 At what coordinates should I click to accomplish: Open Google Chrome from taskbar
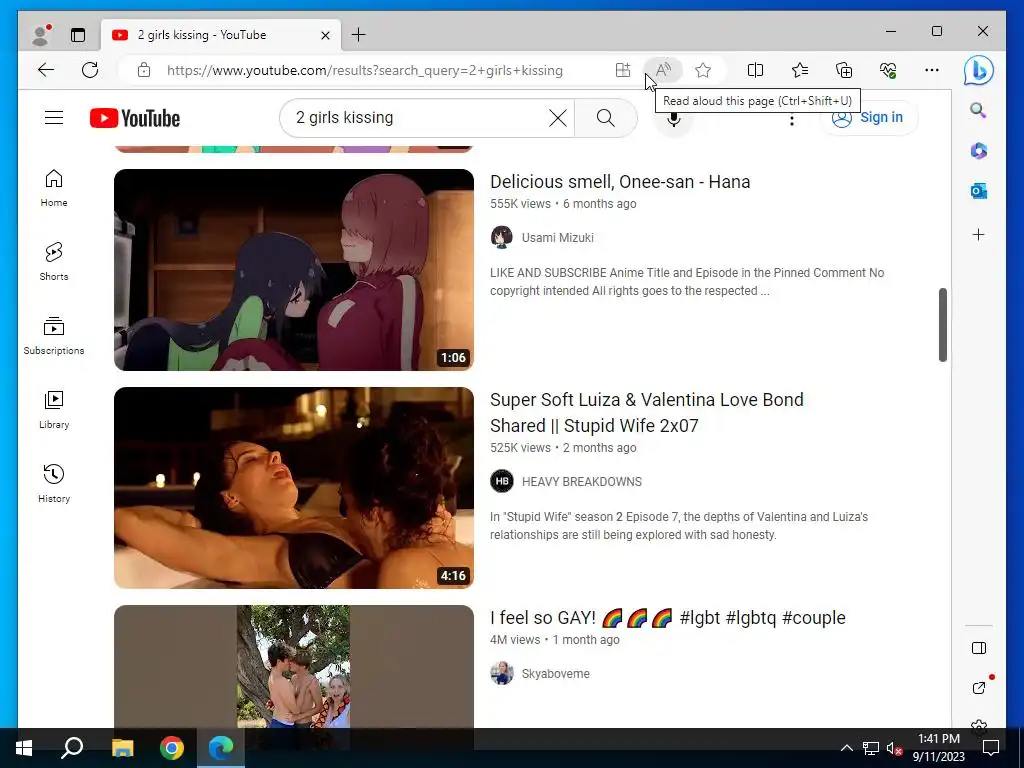tap(172, 748)
